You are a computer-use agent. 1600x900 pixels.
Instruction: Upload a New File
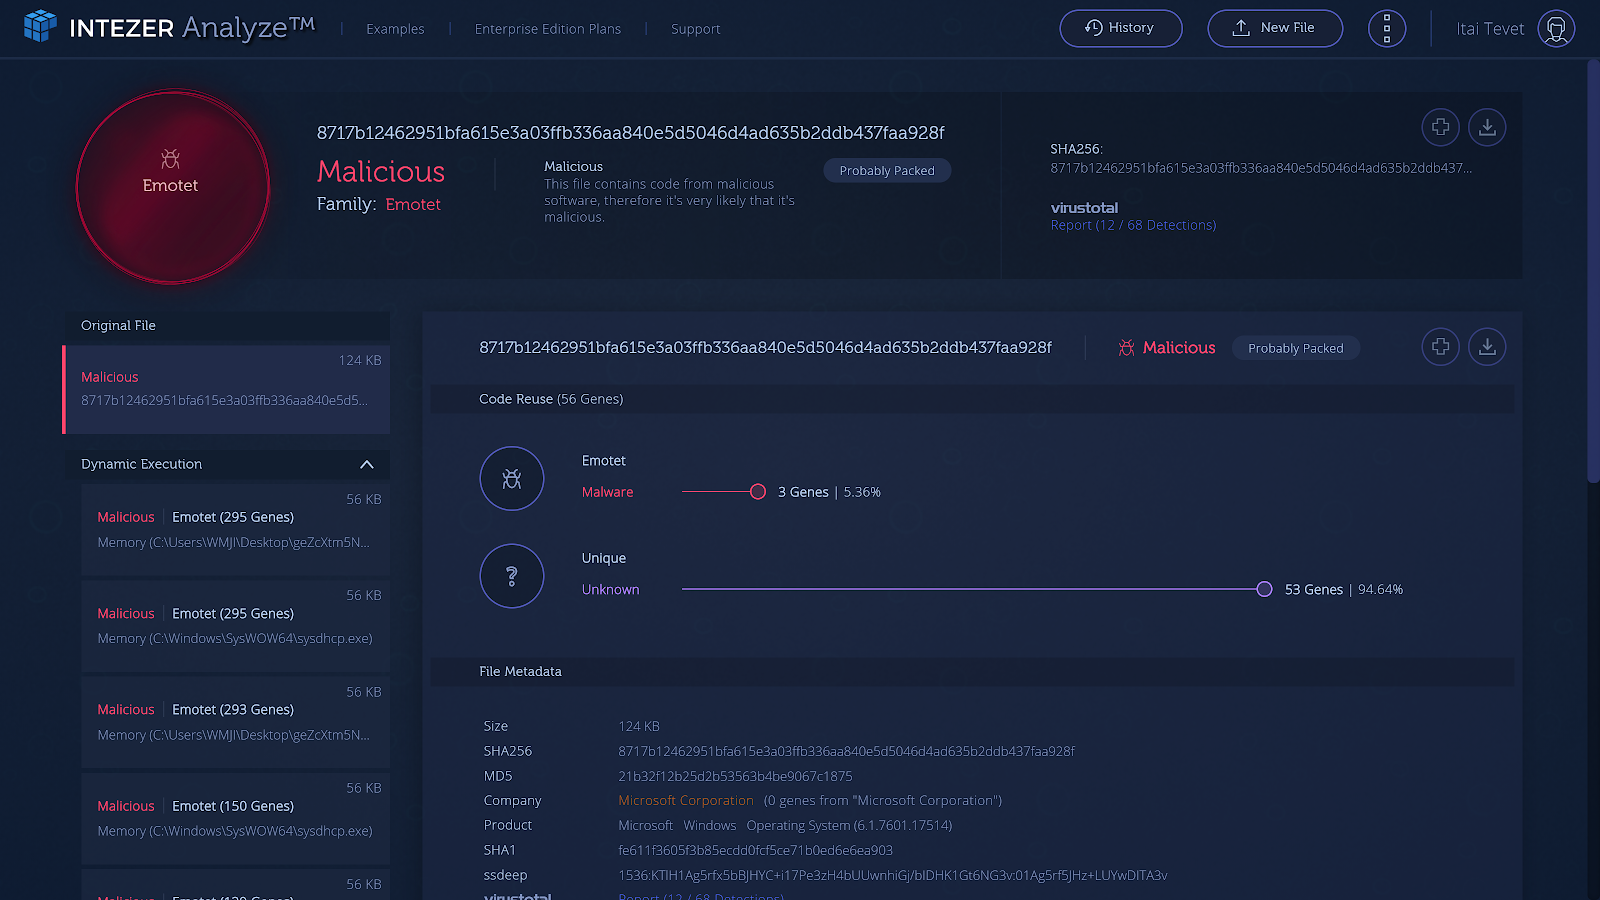[x=1275, y=28]
